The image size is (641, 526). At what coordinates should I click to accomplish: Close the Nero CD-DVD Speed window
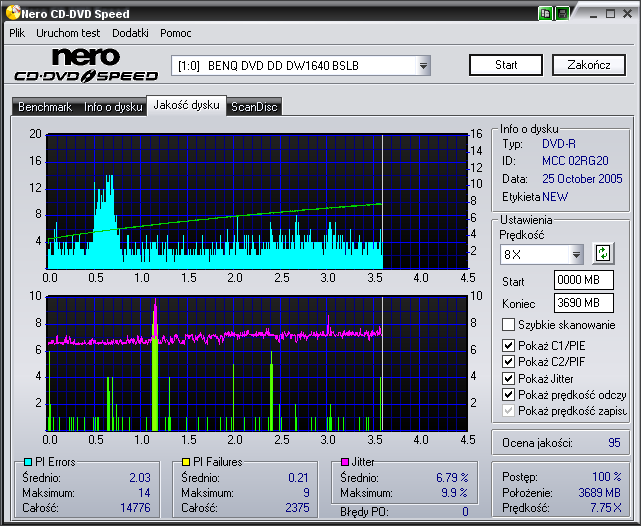click(x=628, y=14)
